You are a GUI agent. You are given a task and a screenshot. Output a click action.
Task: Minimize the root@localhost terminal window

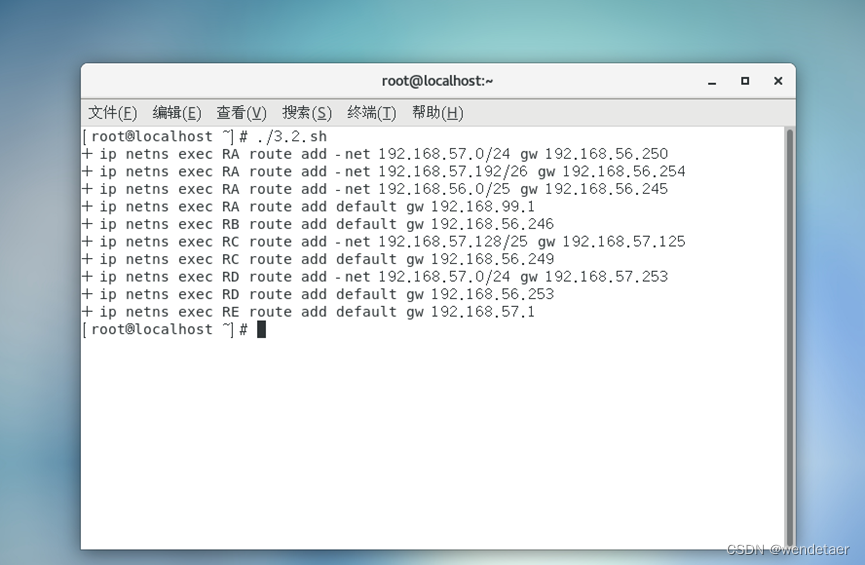(712, 82)
